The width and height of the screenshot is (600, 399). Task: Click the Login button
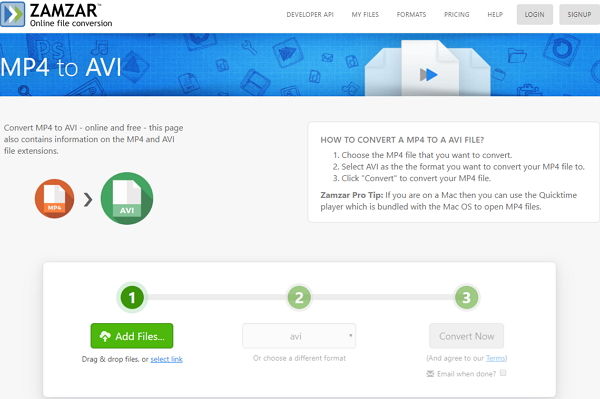click(535, 15)
